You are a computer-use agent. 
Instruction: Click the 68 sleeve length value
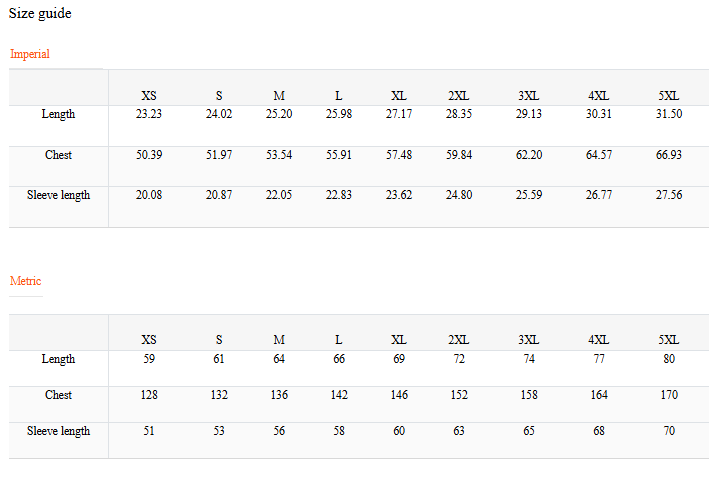599,431
